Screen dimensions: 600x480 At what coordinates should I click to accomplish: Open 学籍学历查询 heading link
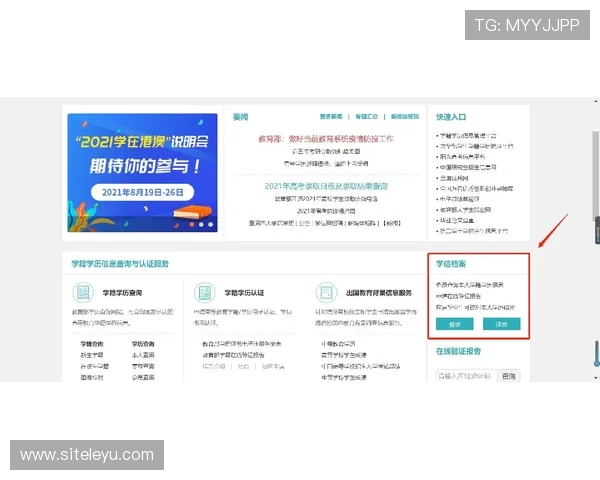click(122, 293)
